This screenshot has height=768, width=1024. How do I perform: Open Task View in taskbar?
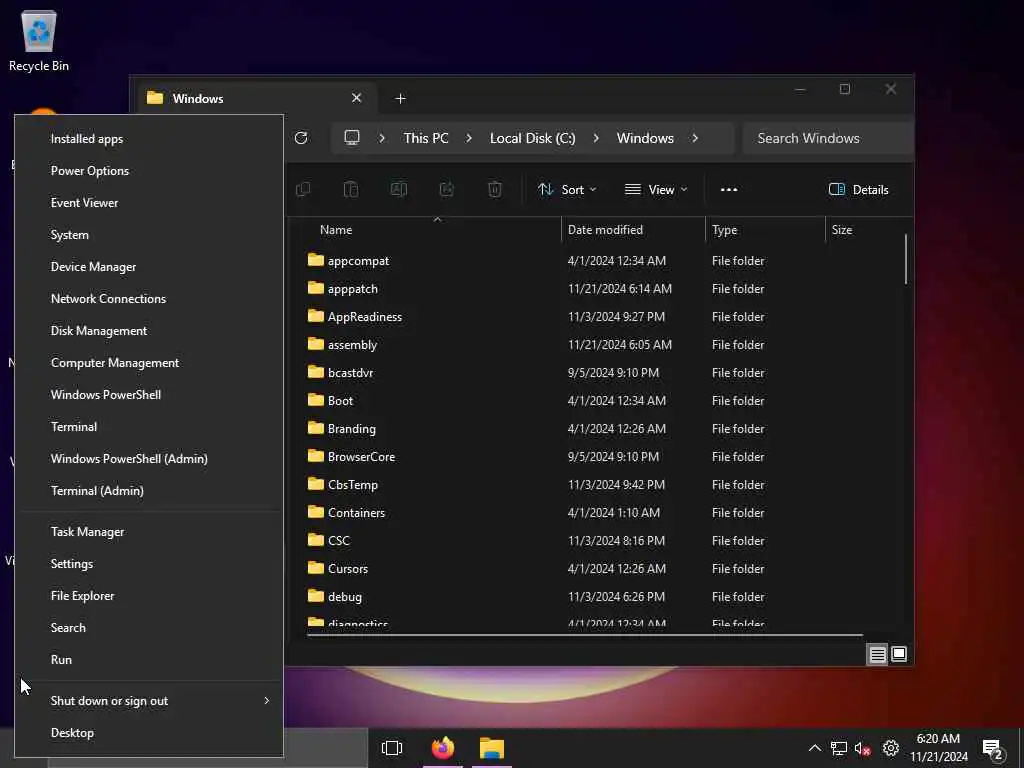coord(392,748)
